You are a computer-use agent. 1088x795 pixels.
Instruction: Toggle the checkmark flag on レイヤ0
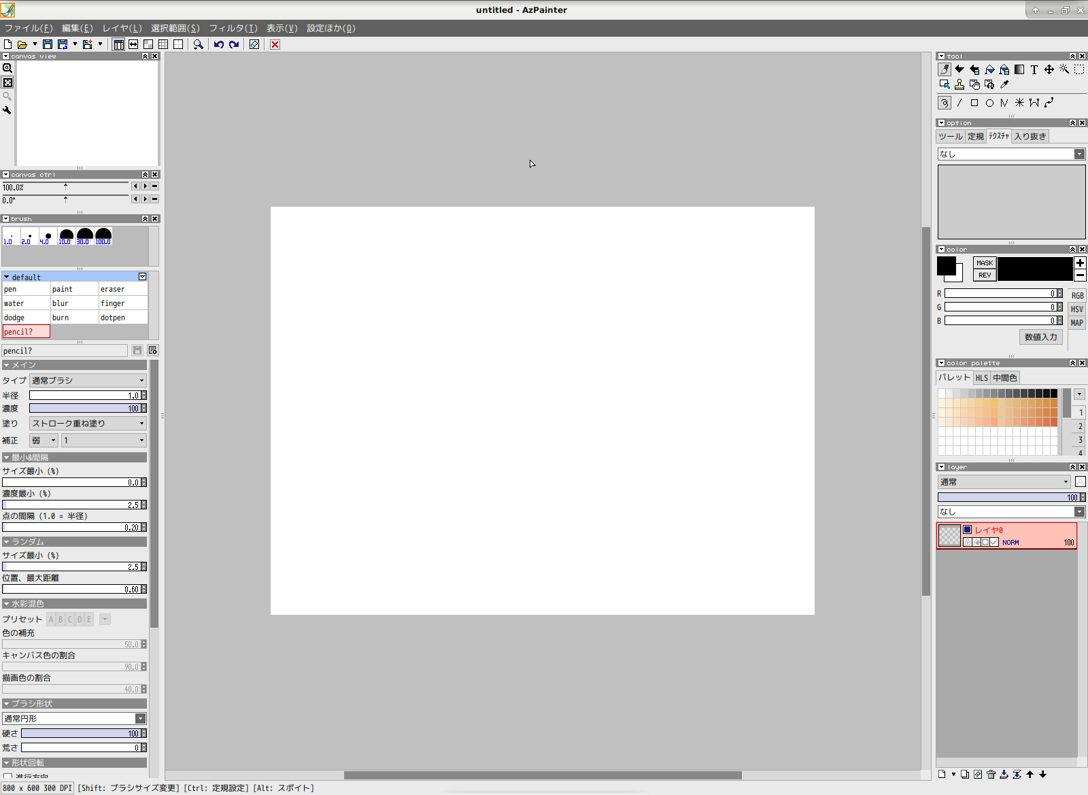tap(994, 542)
